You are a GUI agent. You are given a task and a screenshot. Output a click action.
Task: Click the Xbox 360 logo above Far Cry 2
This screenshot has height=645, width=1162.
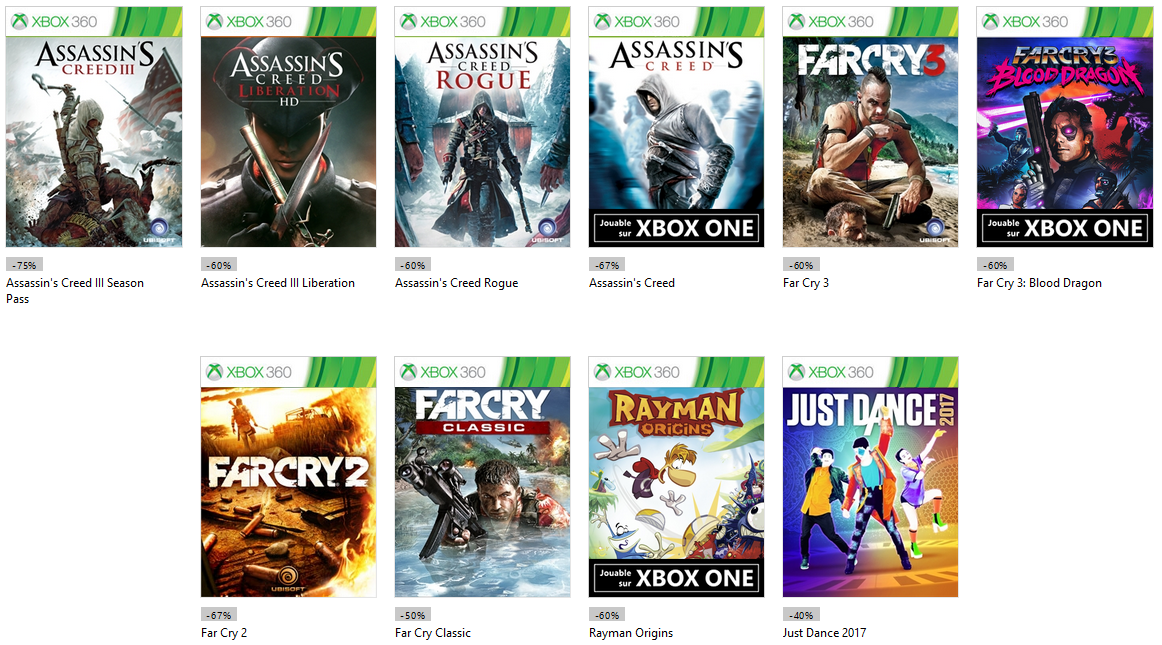tap(248, 371)
